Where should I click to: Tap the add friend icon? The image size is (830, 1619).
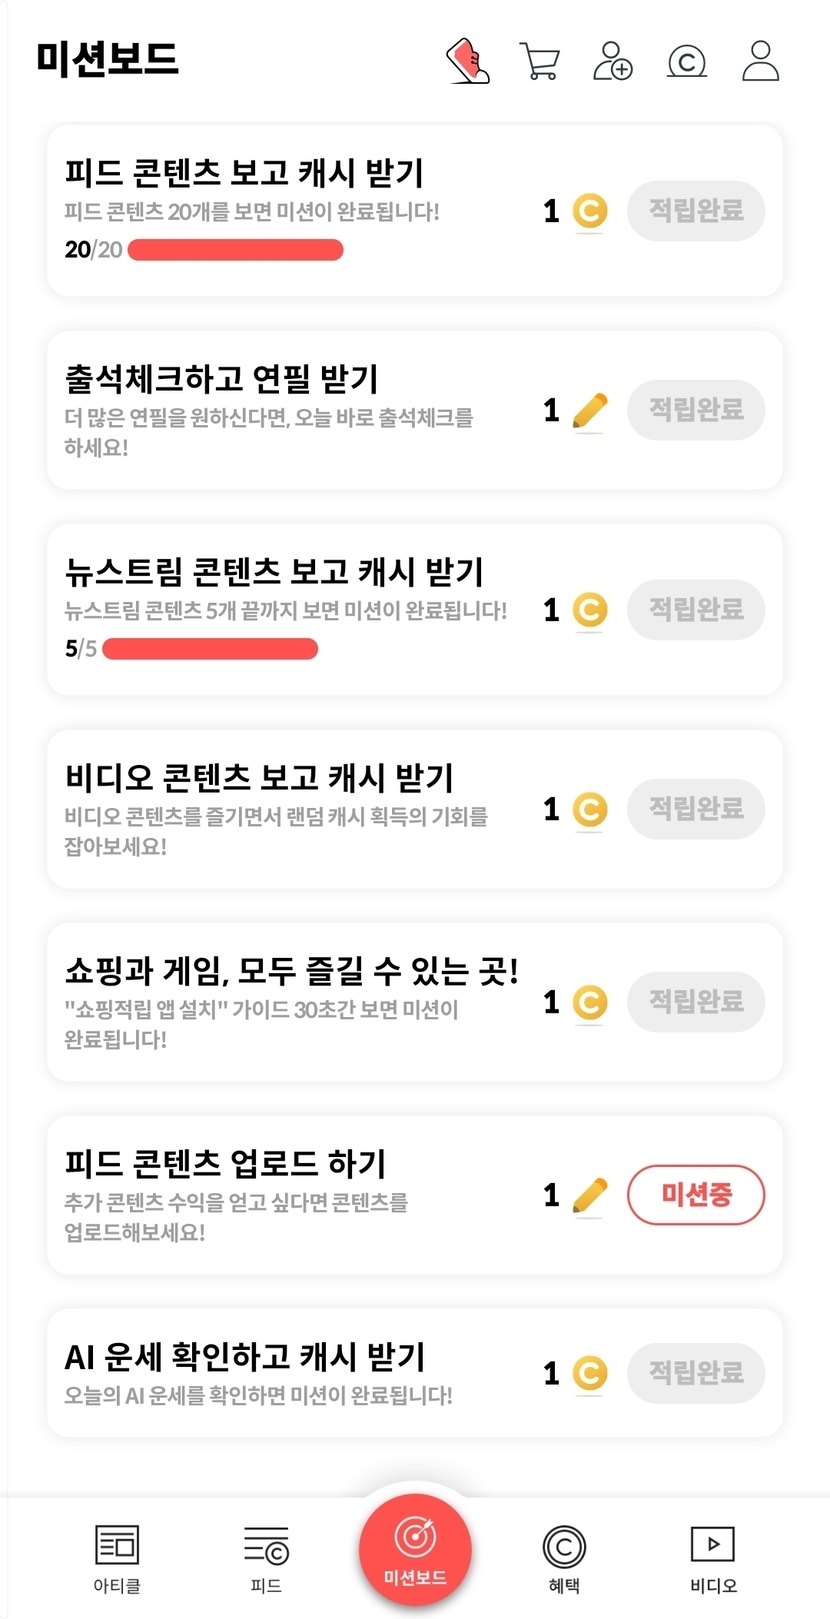coord(612,61)
